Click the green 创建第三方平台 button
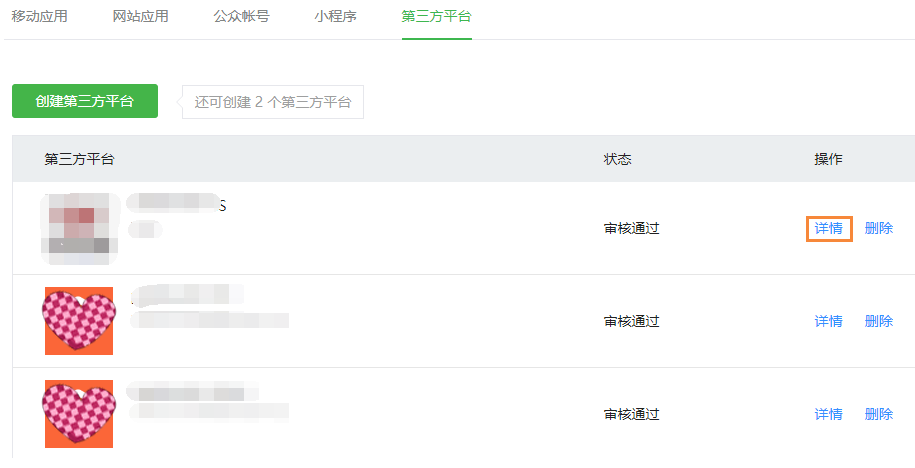The height and width of the screenshot is (468, 915). tap(85, 101)
